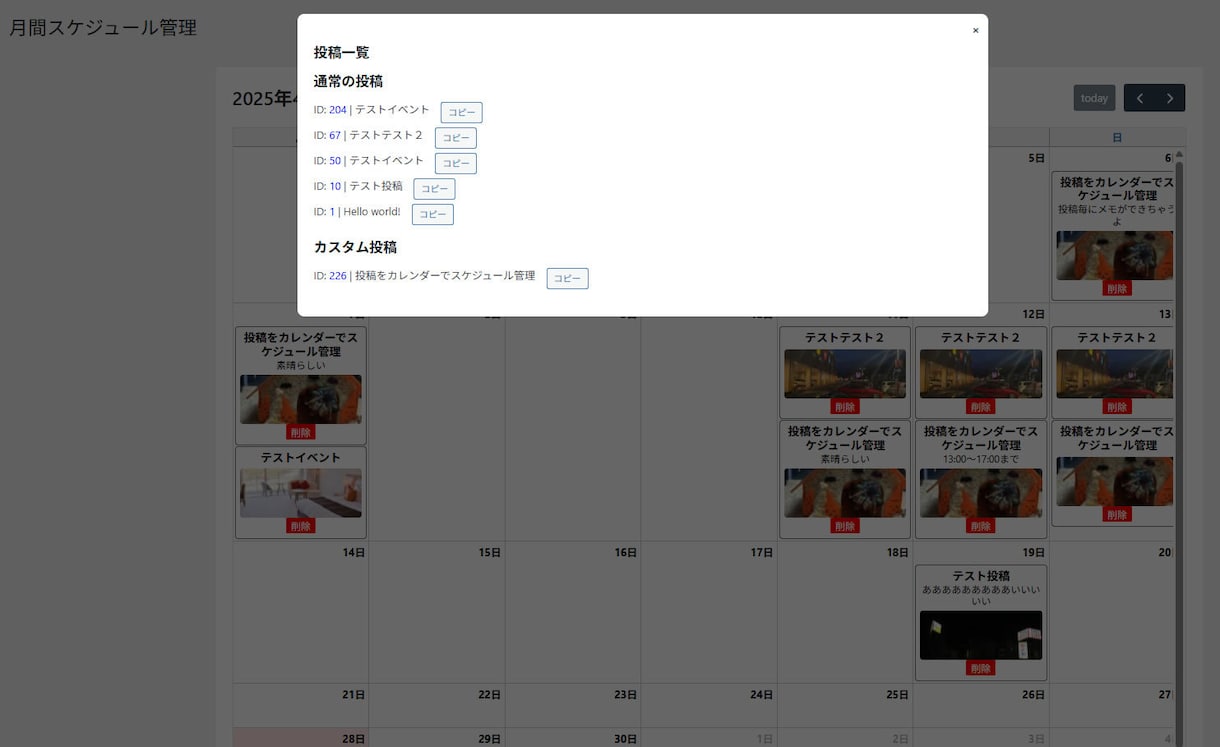1220x747 pixels.
Task: Delete the テストテスト２ event on the 13th
Action: coord(1117,407)
